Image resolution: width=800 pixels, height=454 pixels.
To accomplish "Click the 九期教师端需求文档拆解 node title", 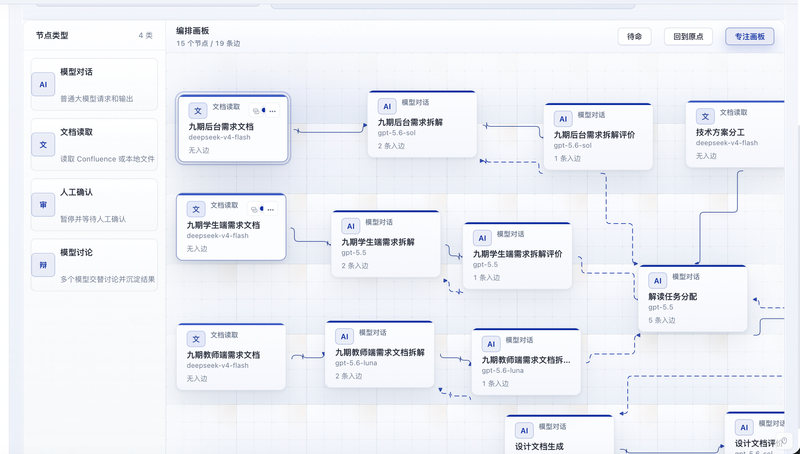I will (x=380, y=352).
